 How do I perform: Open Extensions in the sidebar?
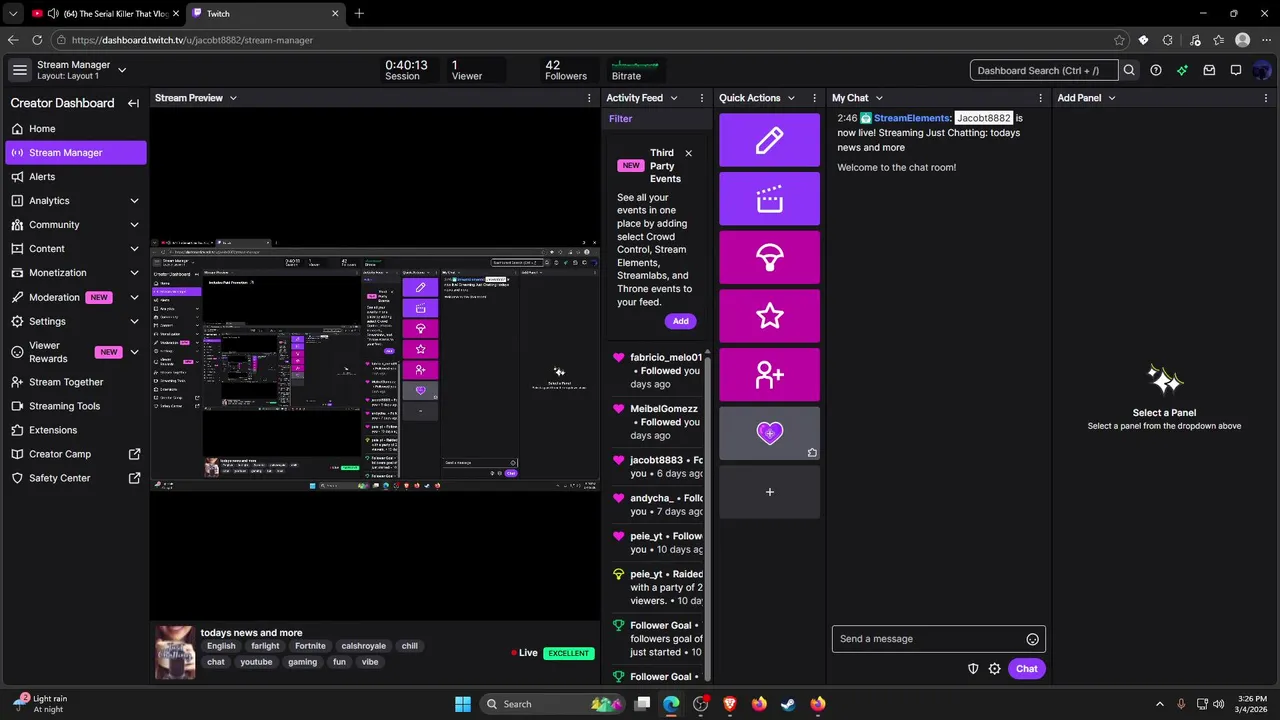click(75, 430)
